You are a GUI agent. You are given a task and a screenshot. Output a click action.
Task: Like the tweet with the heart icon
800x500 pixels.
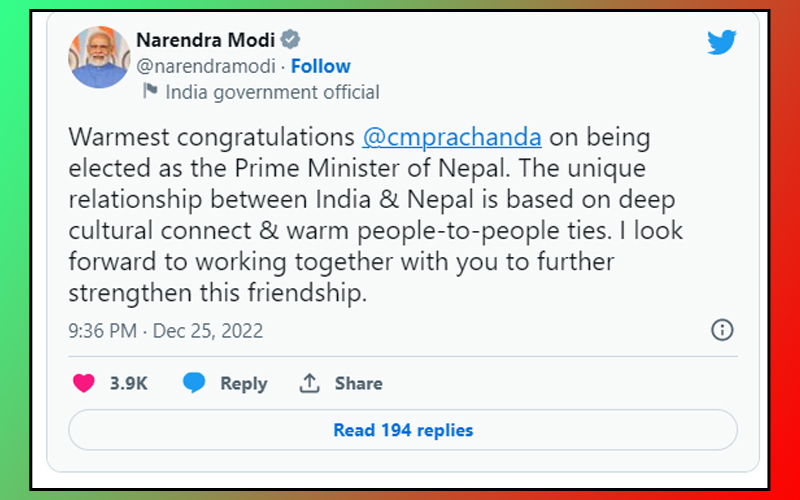85,383
